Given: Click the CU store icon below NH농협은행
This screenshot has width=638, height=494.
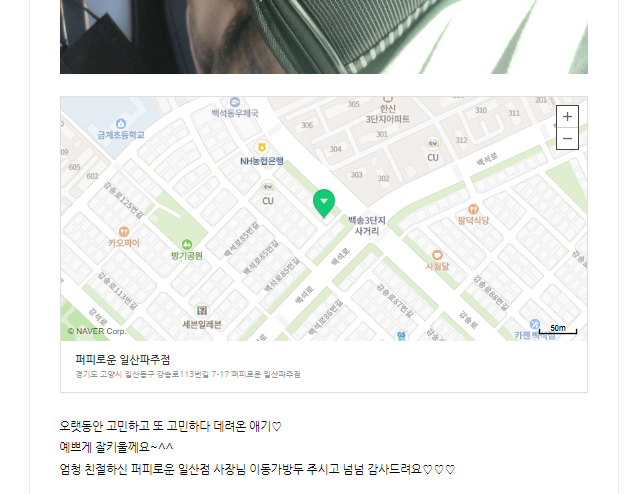Looking at the screenshot, I should 268,187.
